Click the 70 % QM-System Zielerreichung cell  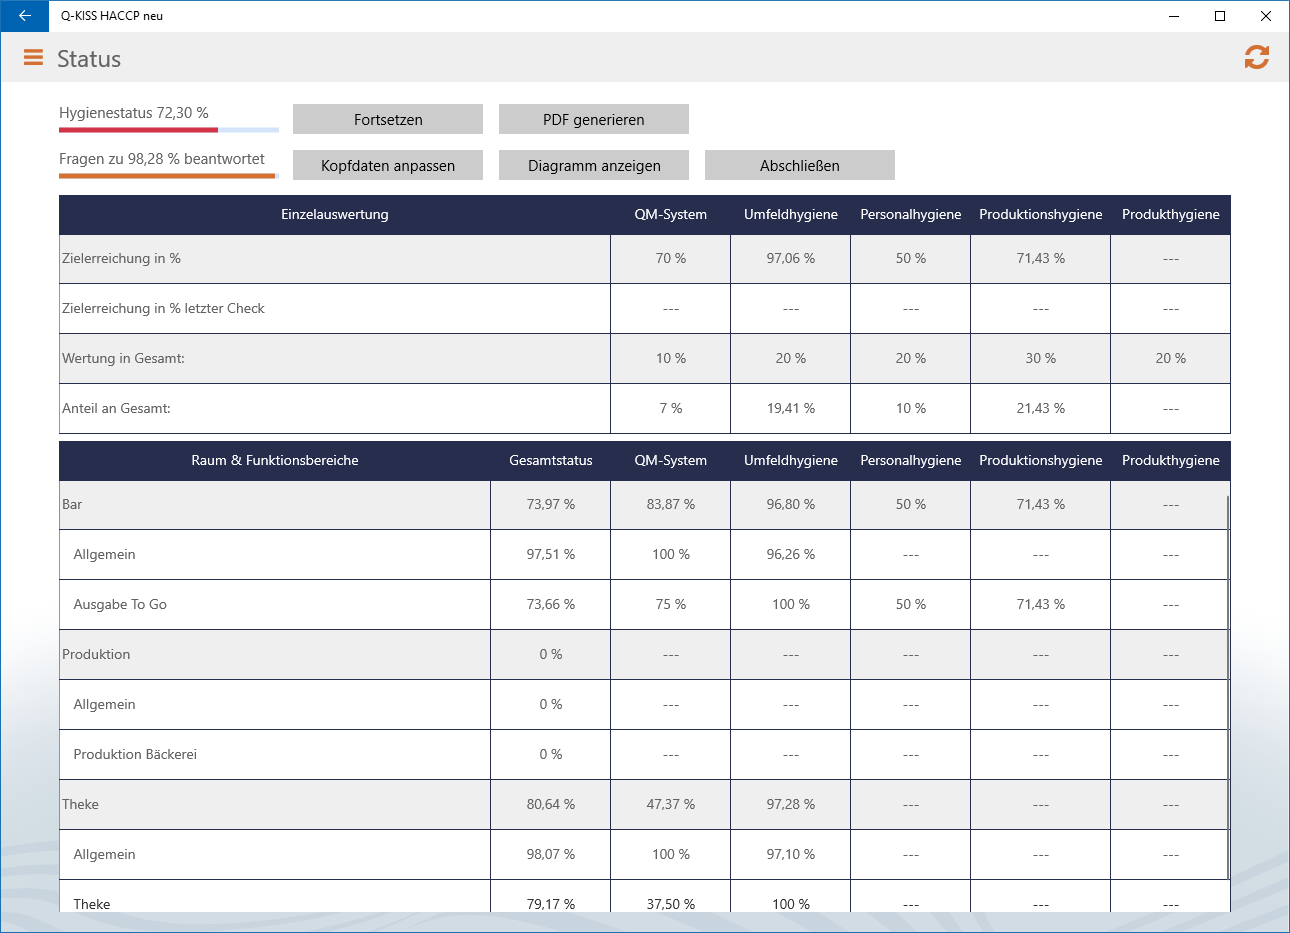click(671, 259)
